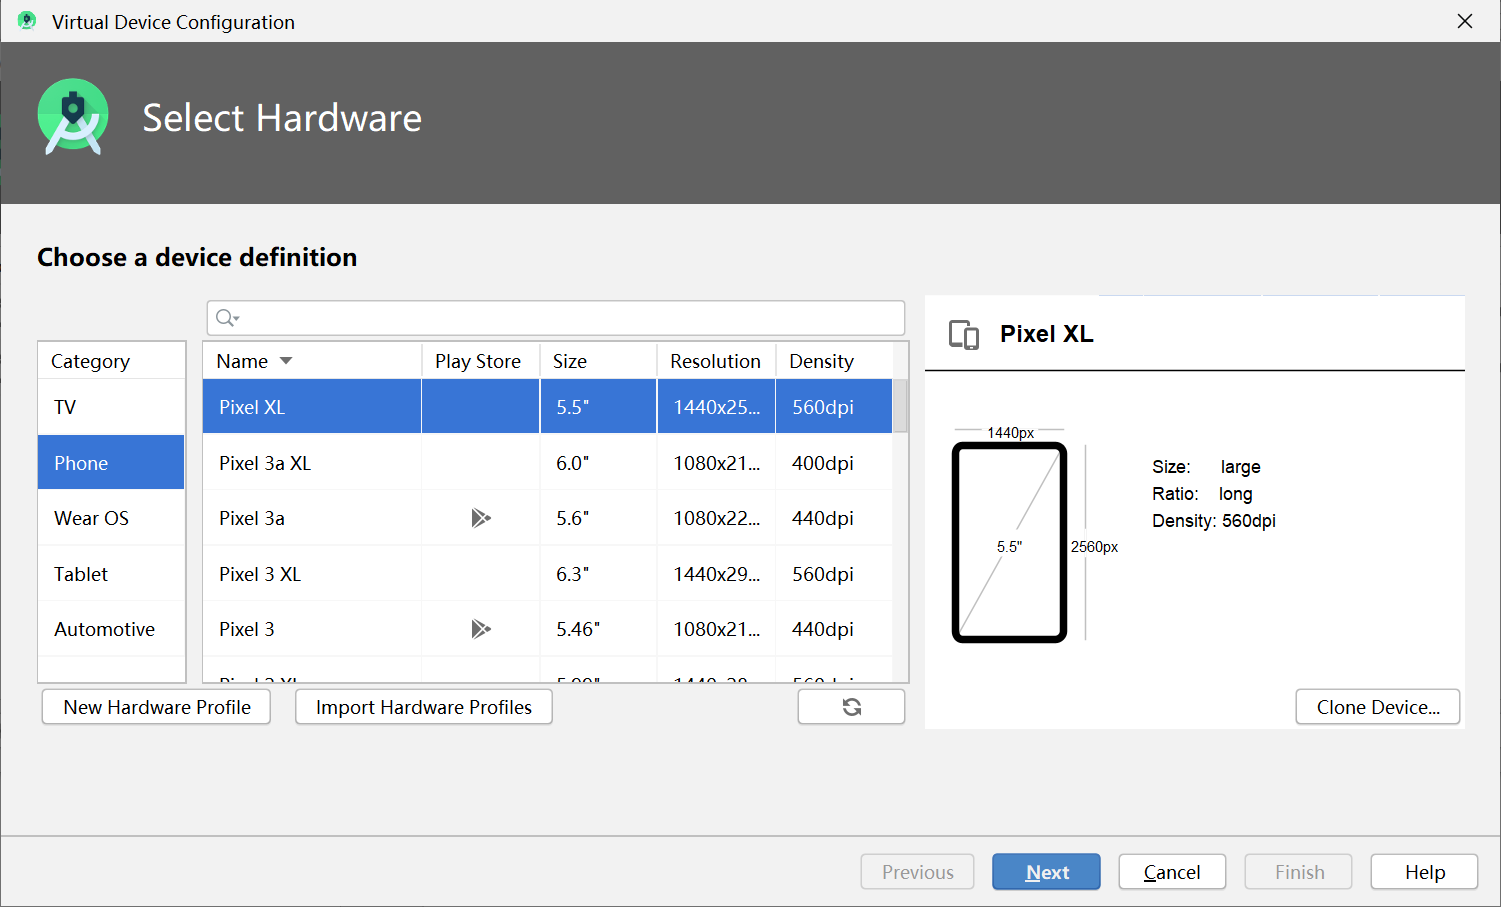This screenshot has width=1501, height=907.
Task: Click the 6.0" size cell
Action: click(x=598, y=463)
